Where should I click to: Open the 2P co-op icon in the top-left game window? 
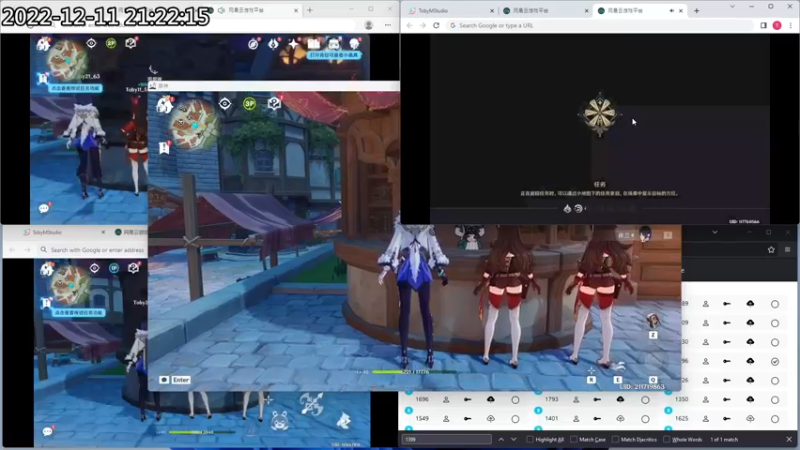[x=111, y=43]
